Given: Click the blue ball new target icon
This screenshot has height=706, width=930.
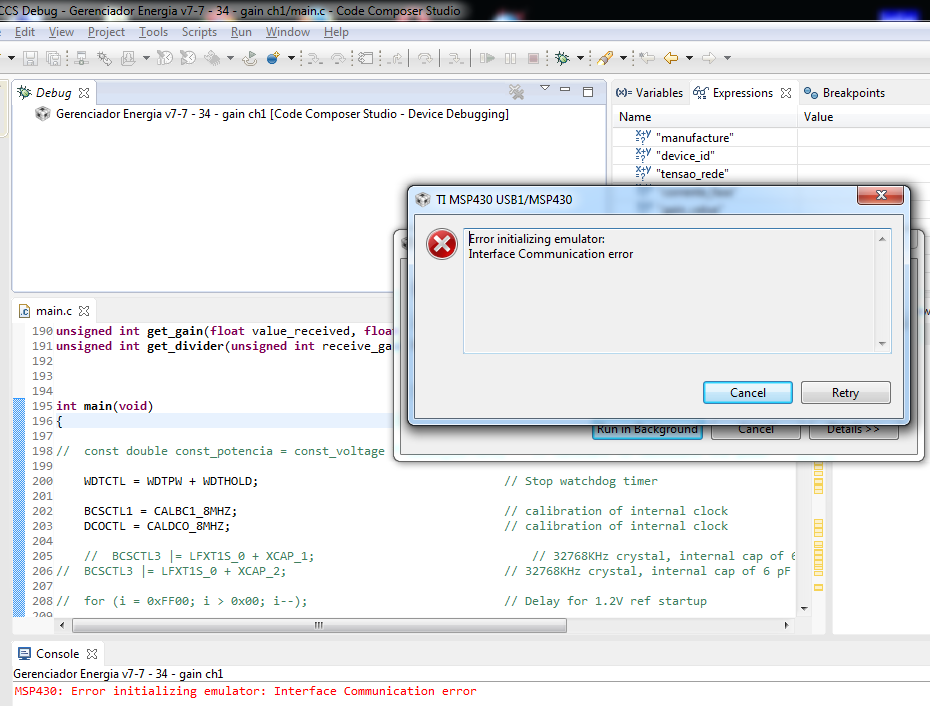Looking at the screenshot, I should tap(273, 58).
